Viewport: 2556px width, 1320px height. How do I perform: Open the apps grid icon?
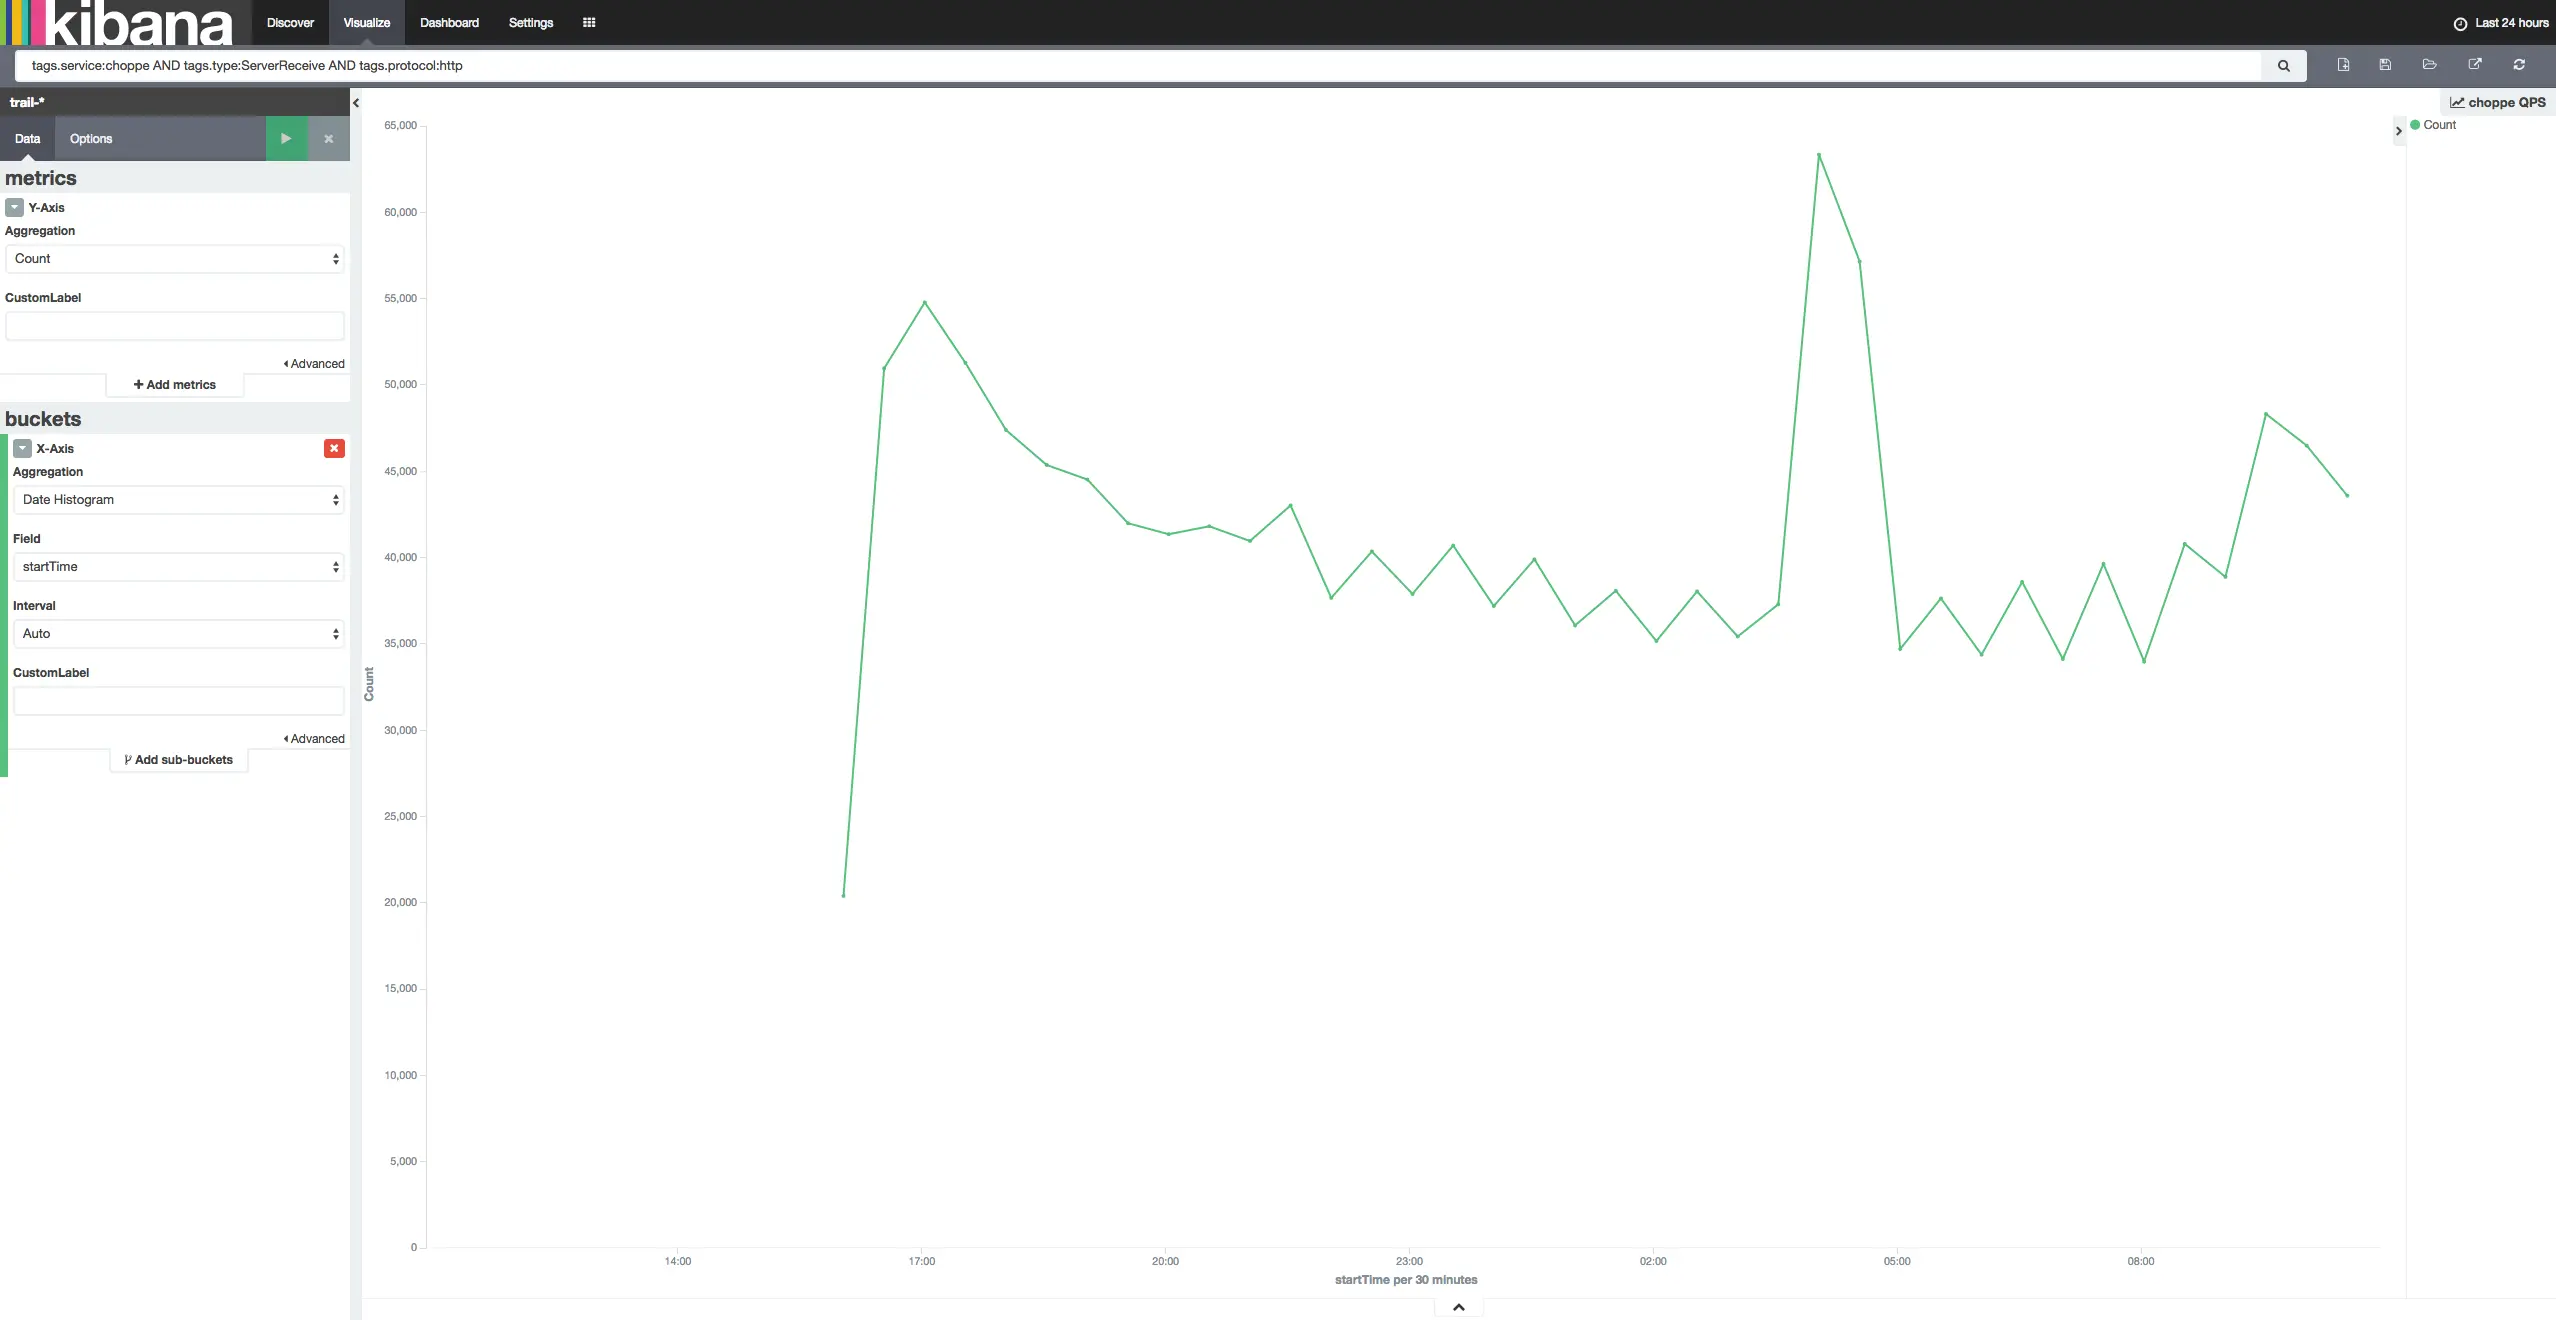point(589,22)
